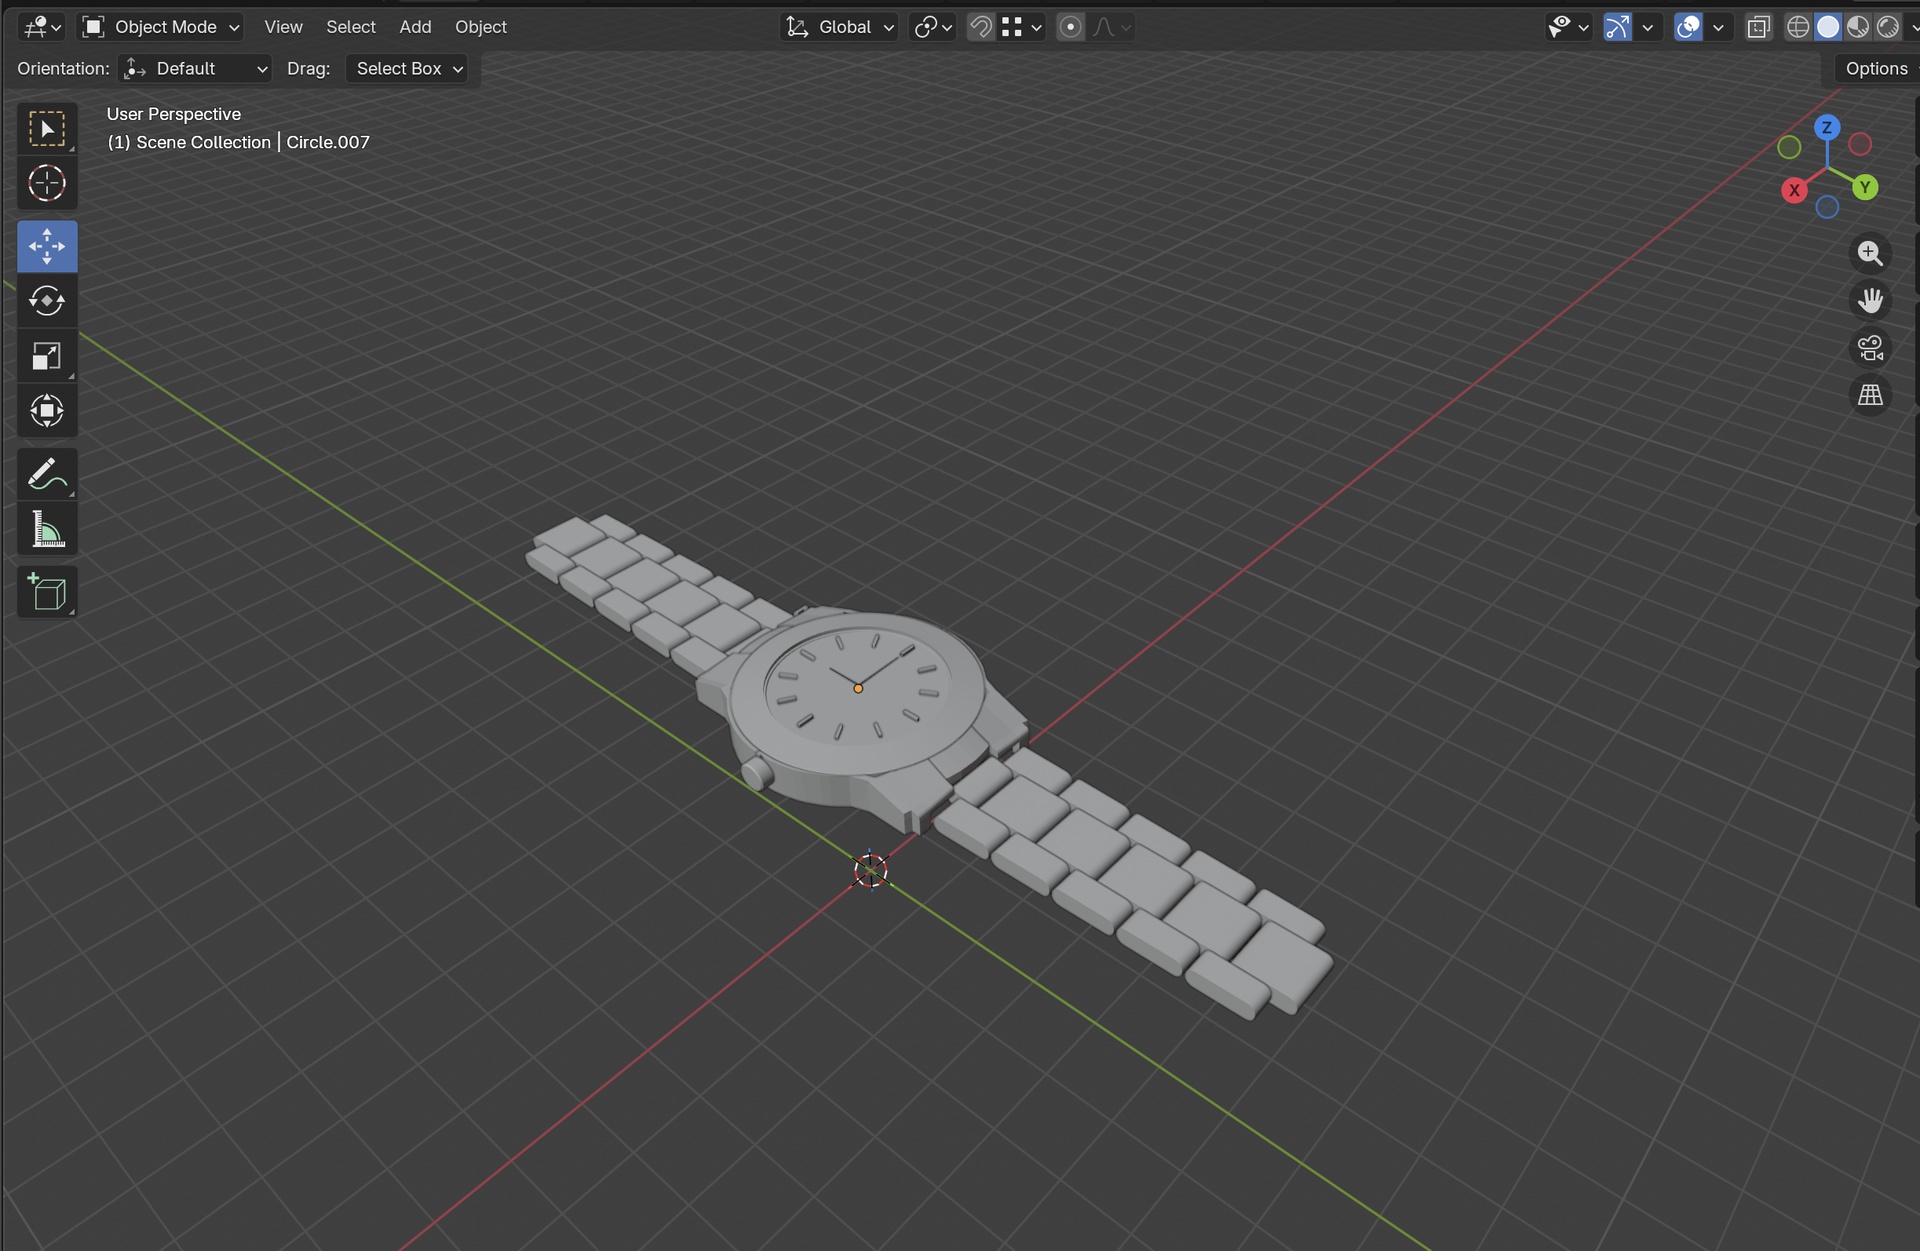
Task: Open the Object menu
Action: (481, 27)
